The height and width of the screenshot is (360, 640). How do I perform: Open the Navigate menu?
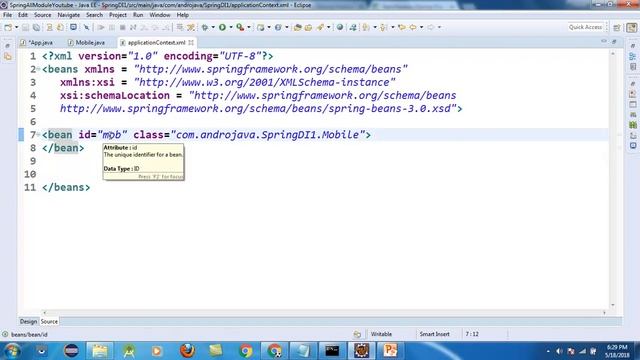click(69, 15)
